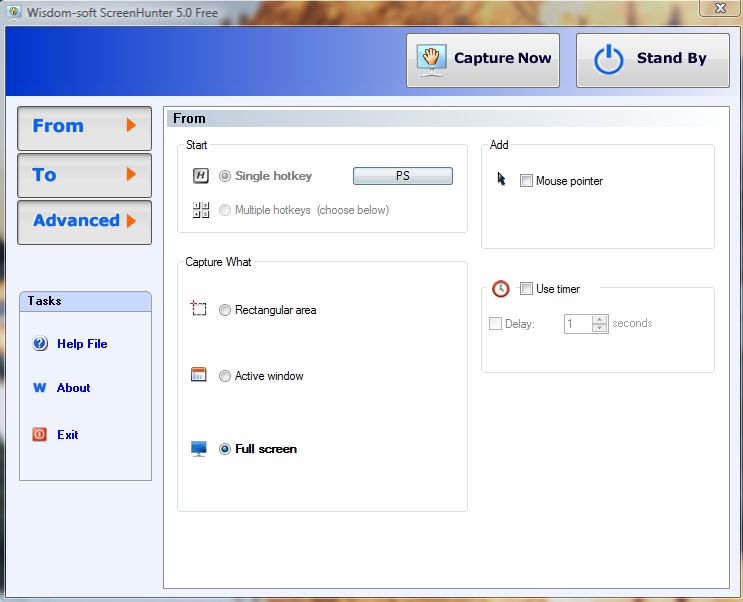
Task: Open the To section arrow
Action: click(x=131, y=174)
